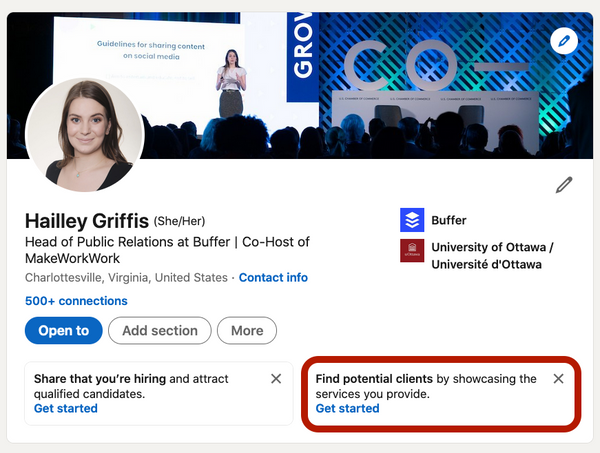This screenshot has height=453, width=600.
Task: View the '500+ connections' list
Action: (76, 300)
